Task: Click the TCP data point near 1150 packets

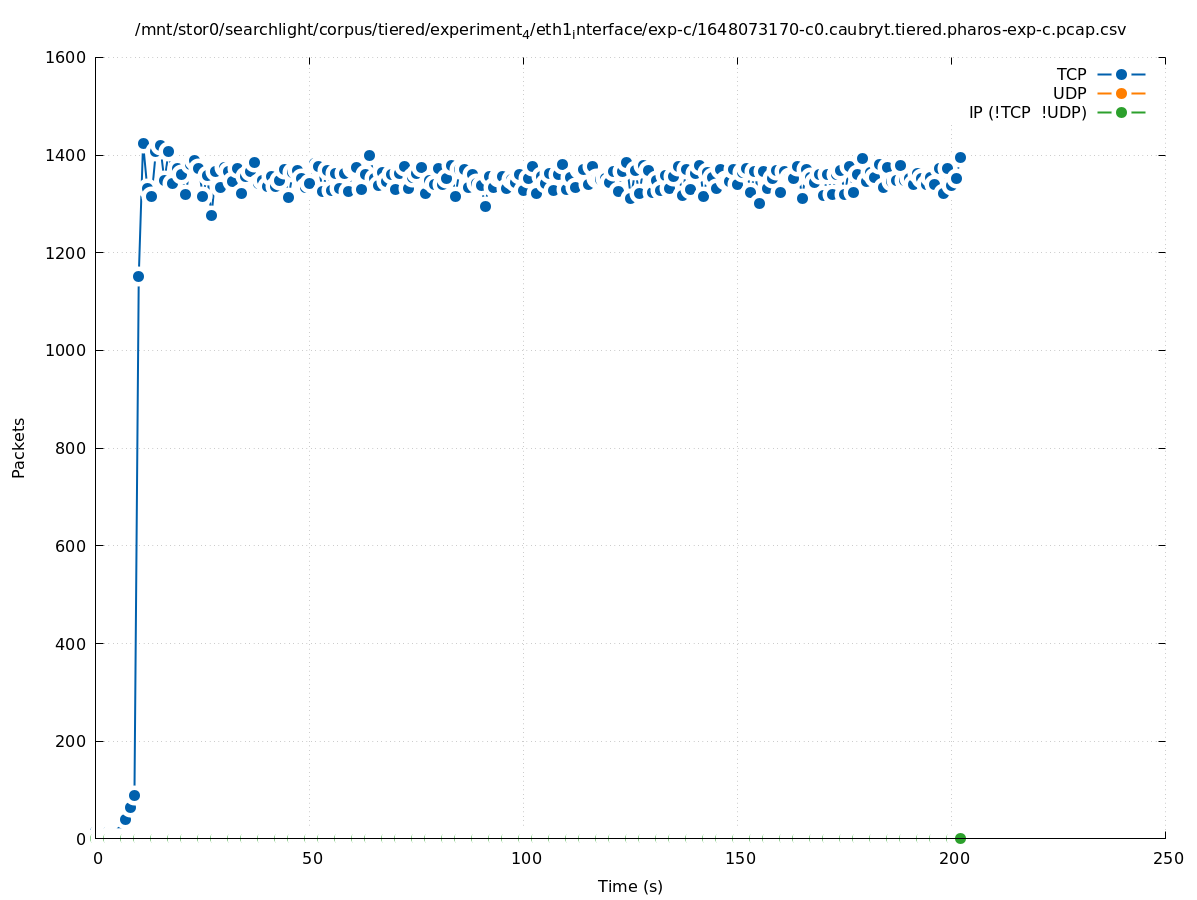Action: [138, 276]
